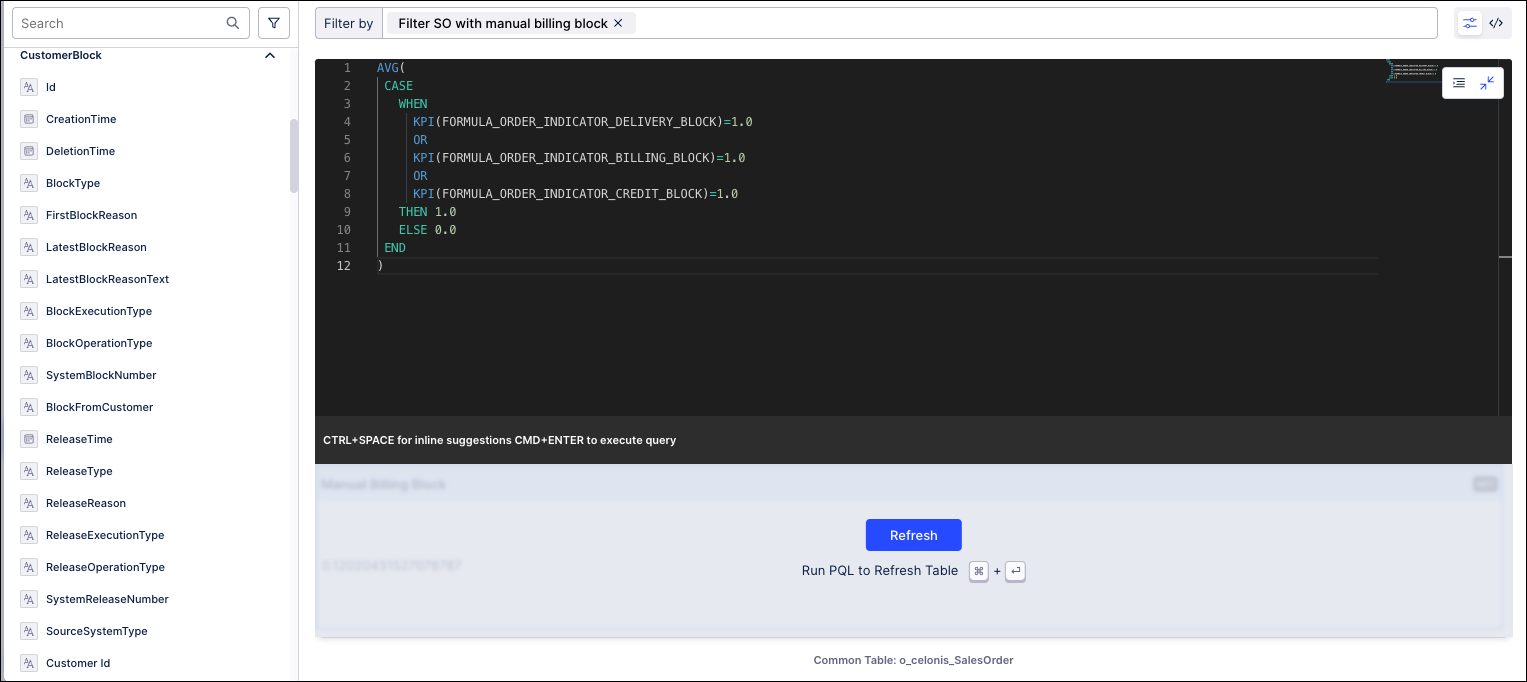Click the BlockFromCustomer type icon
The width and height of the screenshot is (1527, 682).
(x=28, y=407)
